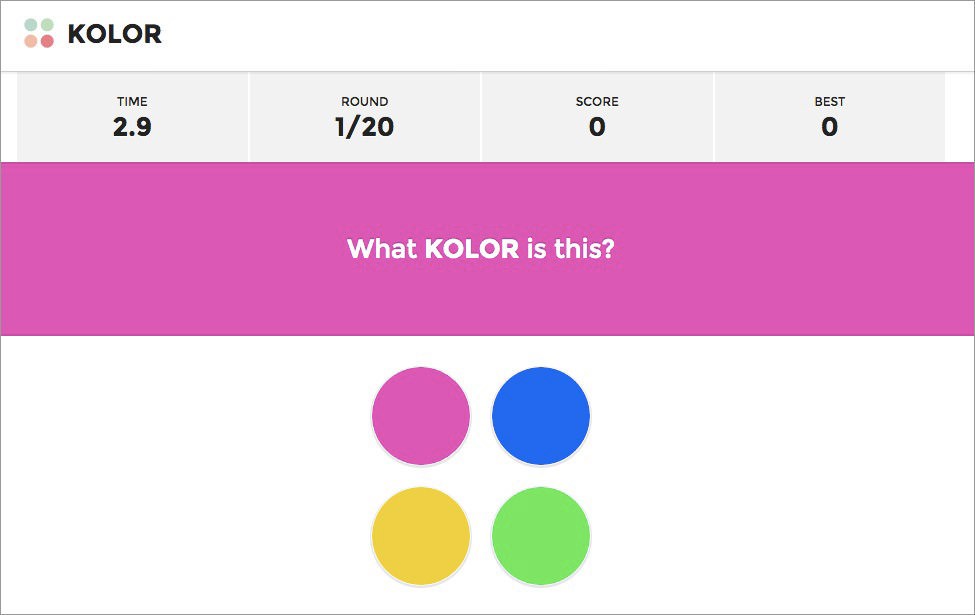Click the TIME label

tap(132, 101)
